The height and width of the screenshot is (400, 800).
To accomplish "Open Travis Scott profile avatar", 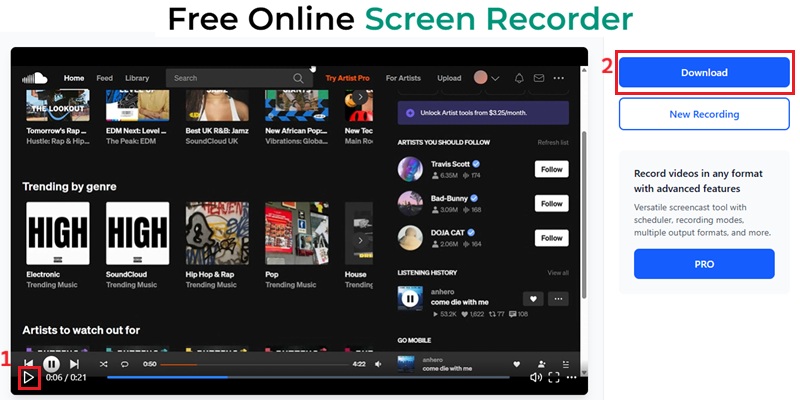I will coord(410,169).
